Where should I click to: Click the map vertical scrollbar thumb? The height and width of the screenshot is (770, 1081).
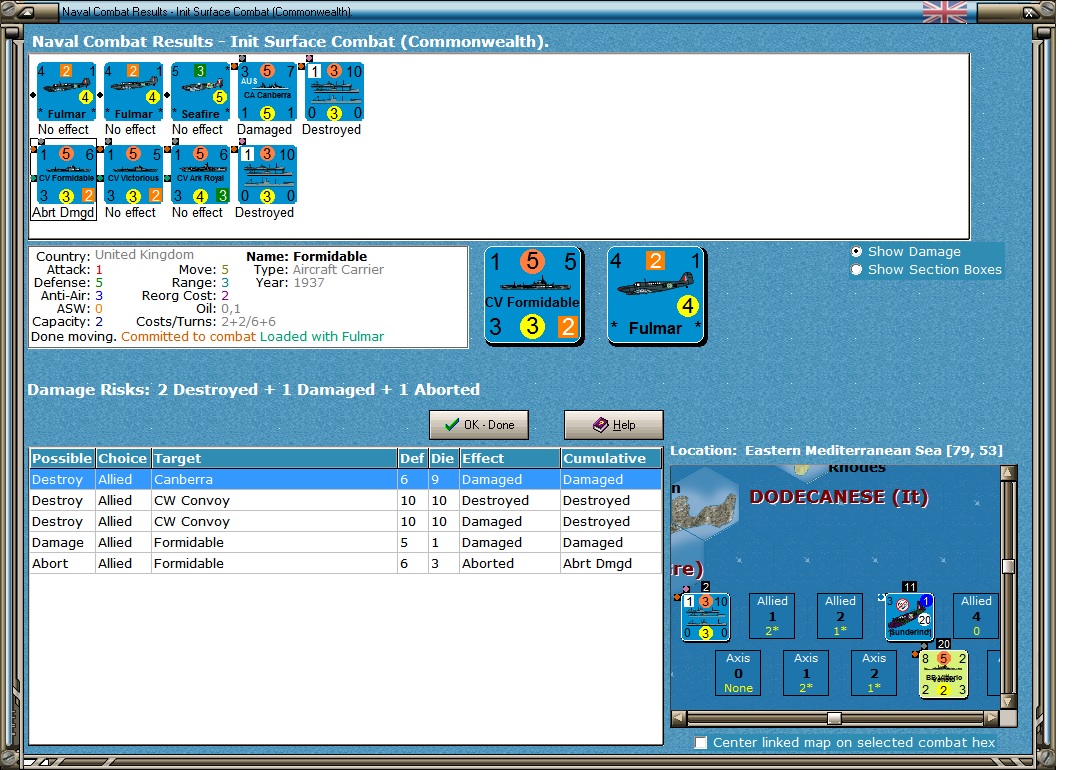(x=1009, y=566)
